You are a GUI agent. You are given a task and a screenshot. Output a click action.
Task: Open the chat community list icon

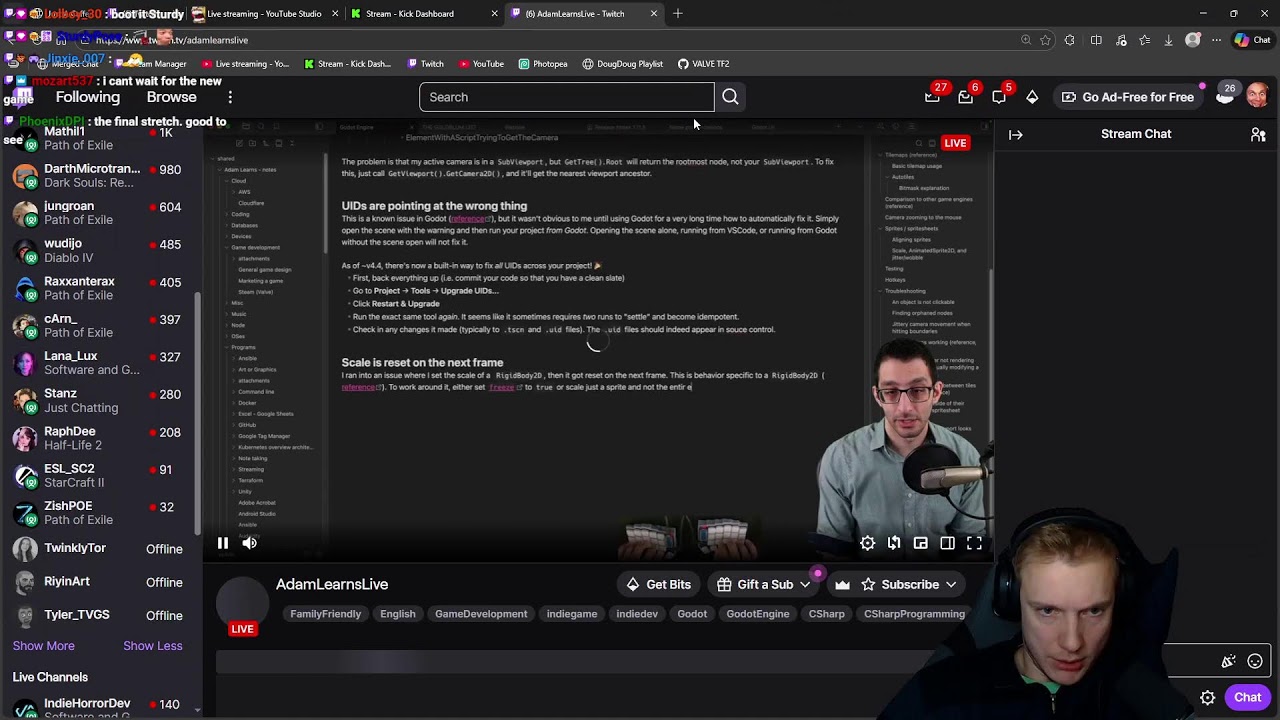[x=1258, y=135]
